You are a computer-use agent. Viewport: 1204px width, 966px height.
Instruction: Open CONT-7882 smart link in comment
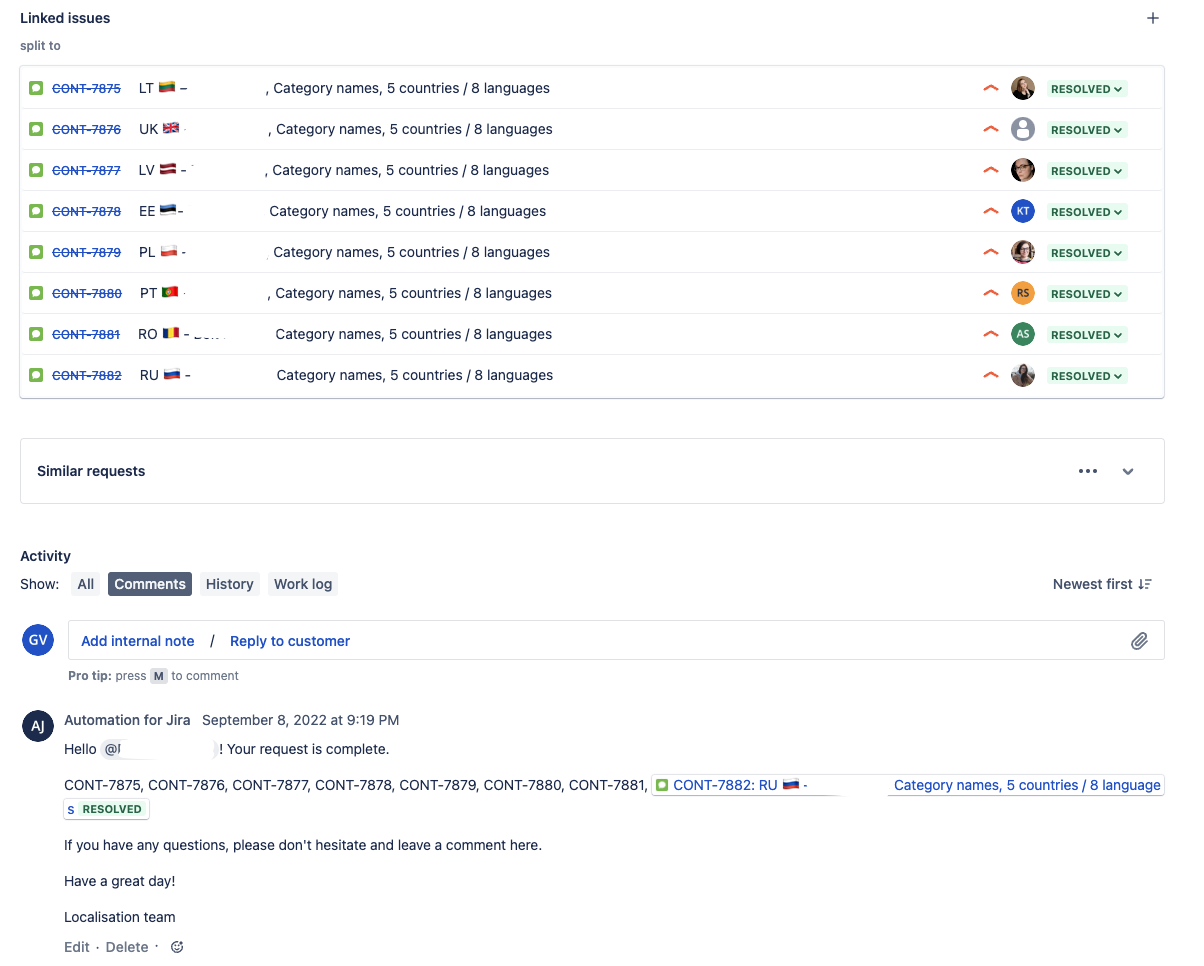[908, 785]
